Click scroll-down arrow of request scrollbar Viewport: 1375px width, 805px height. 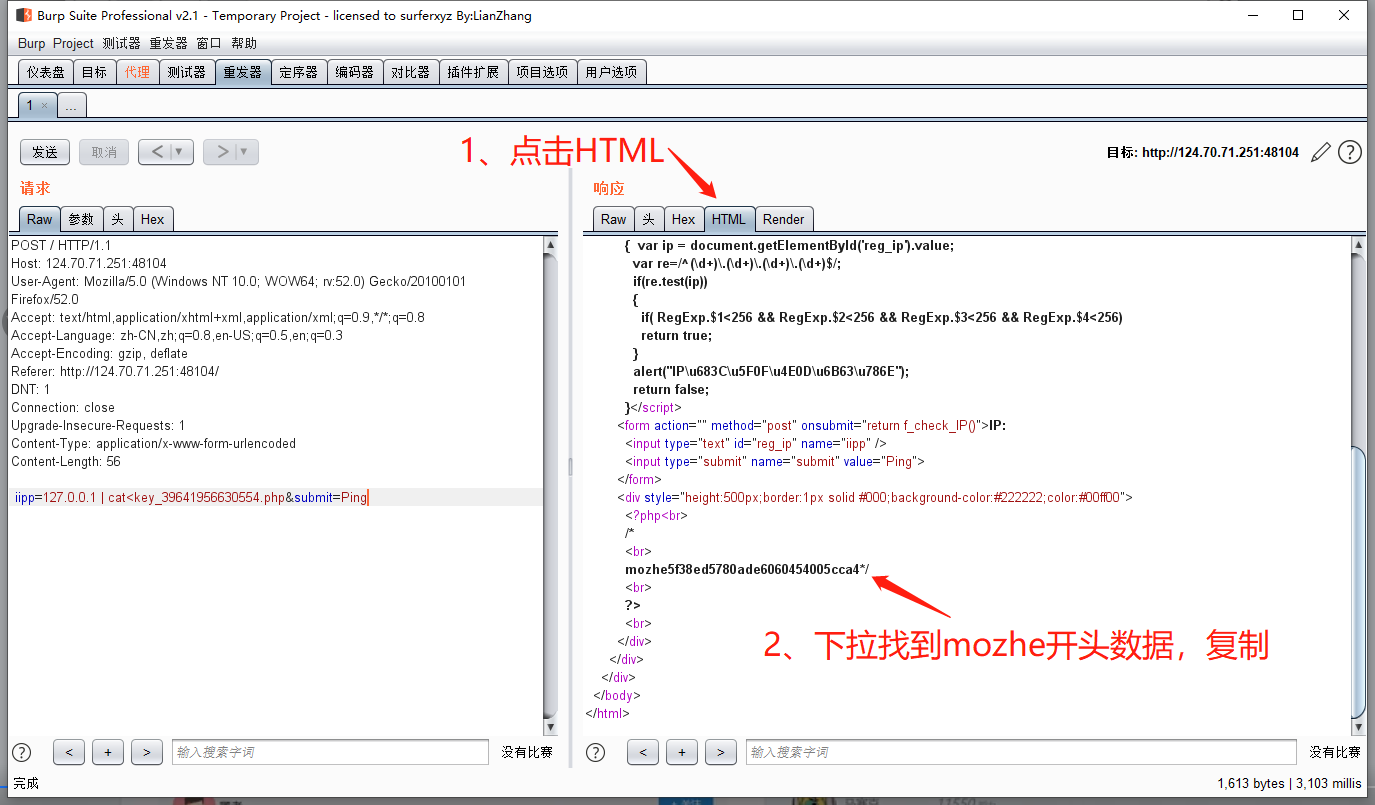(550, 728)
